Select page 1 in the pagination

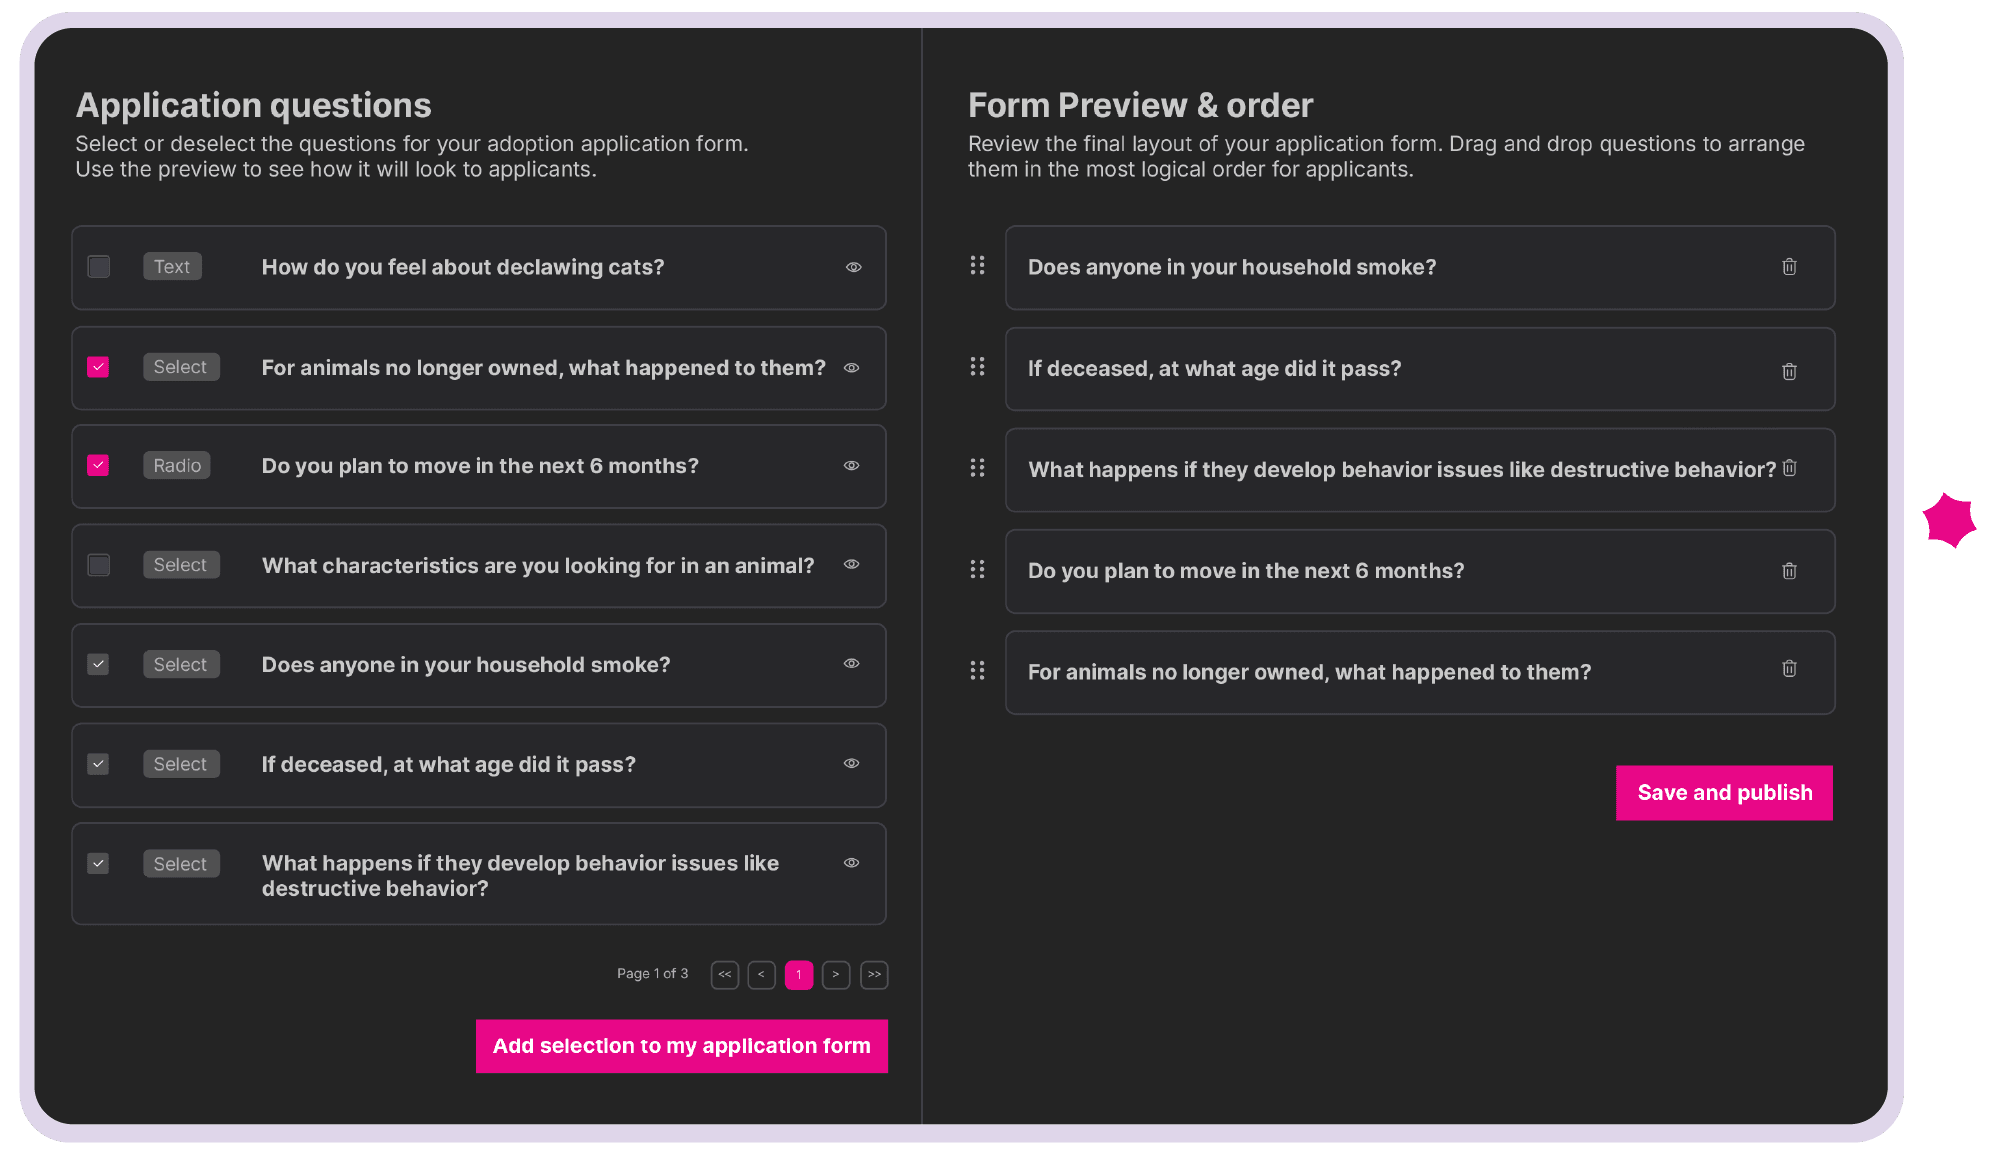[798, 974]
